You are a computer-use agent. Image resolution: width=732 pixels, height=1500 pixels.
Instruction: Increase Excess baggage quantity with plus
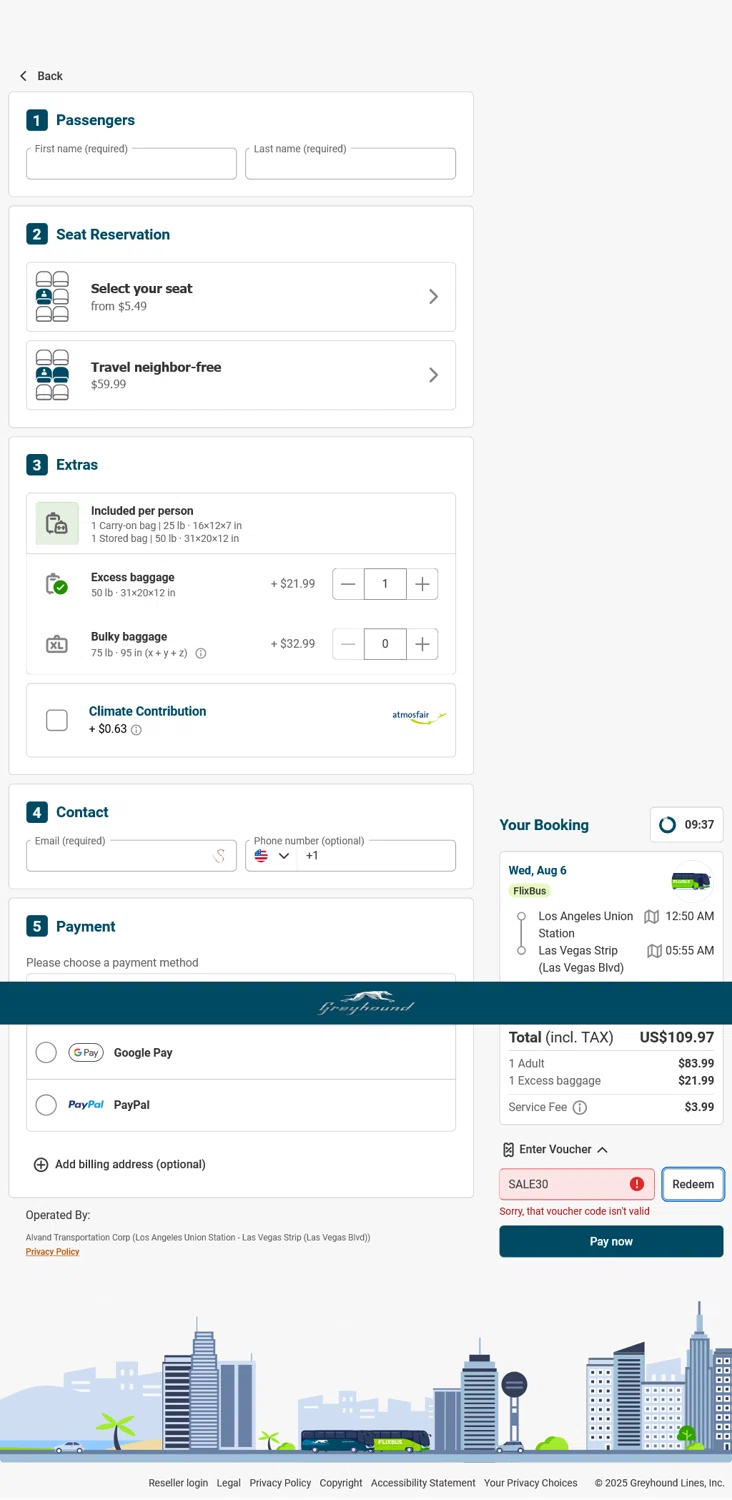(422, 584)
